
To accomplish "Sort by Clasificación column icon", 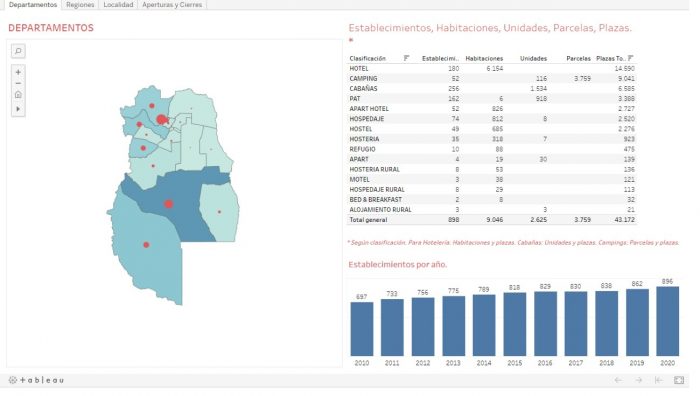I will click(x=406, y=58).
